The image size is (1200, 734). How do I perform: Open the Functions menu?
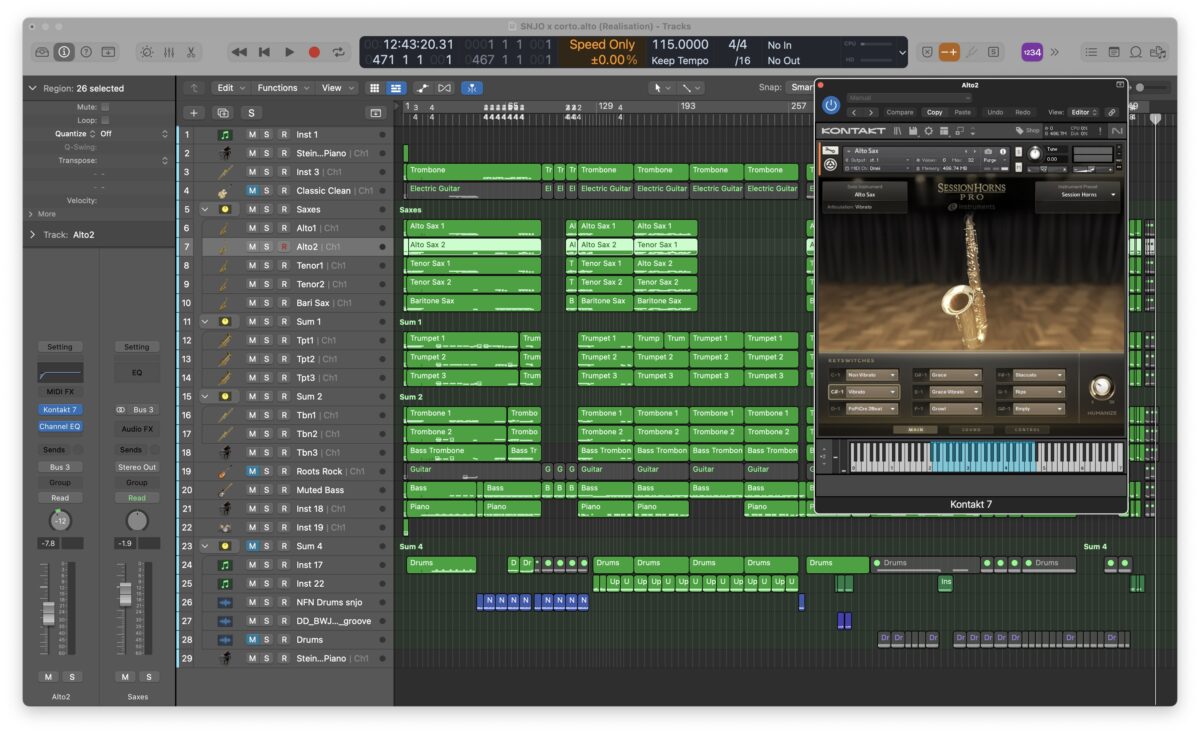(x=283, y=88)
